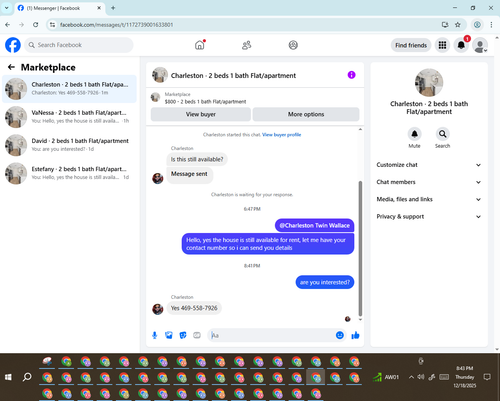
Task: Open the notifications bell
Action: 461,45
